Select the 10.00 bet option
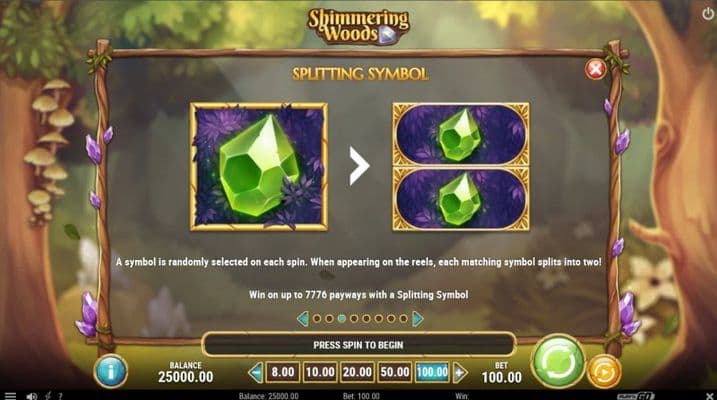 pos(320,372)
